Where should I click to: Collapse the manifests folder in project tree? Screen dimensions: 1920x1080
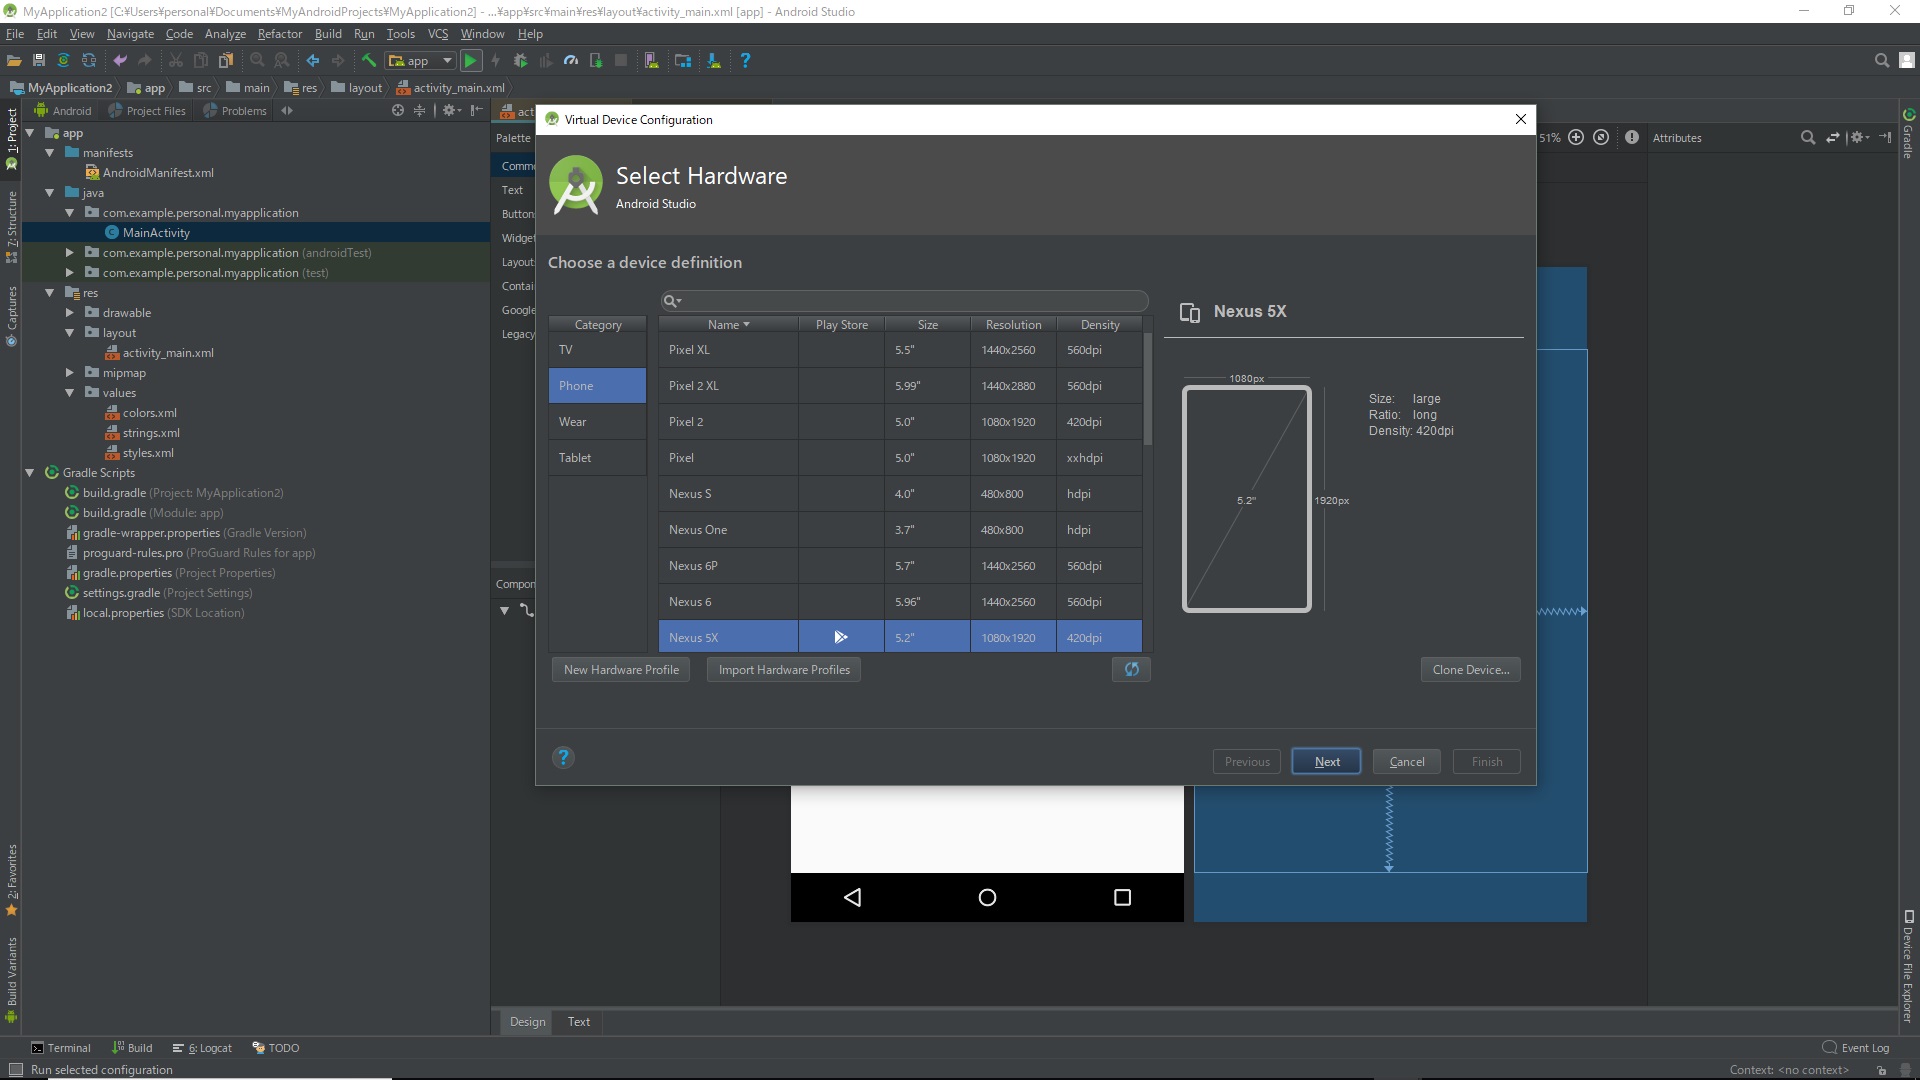tap(49, 153)
